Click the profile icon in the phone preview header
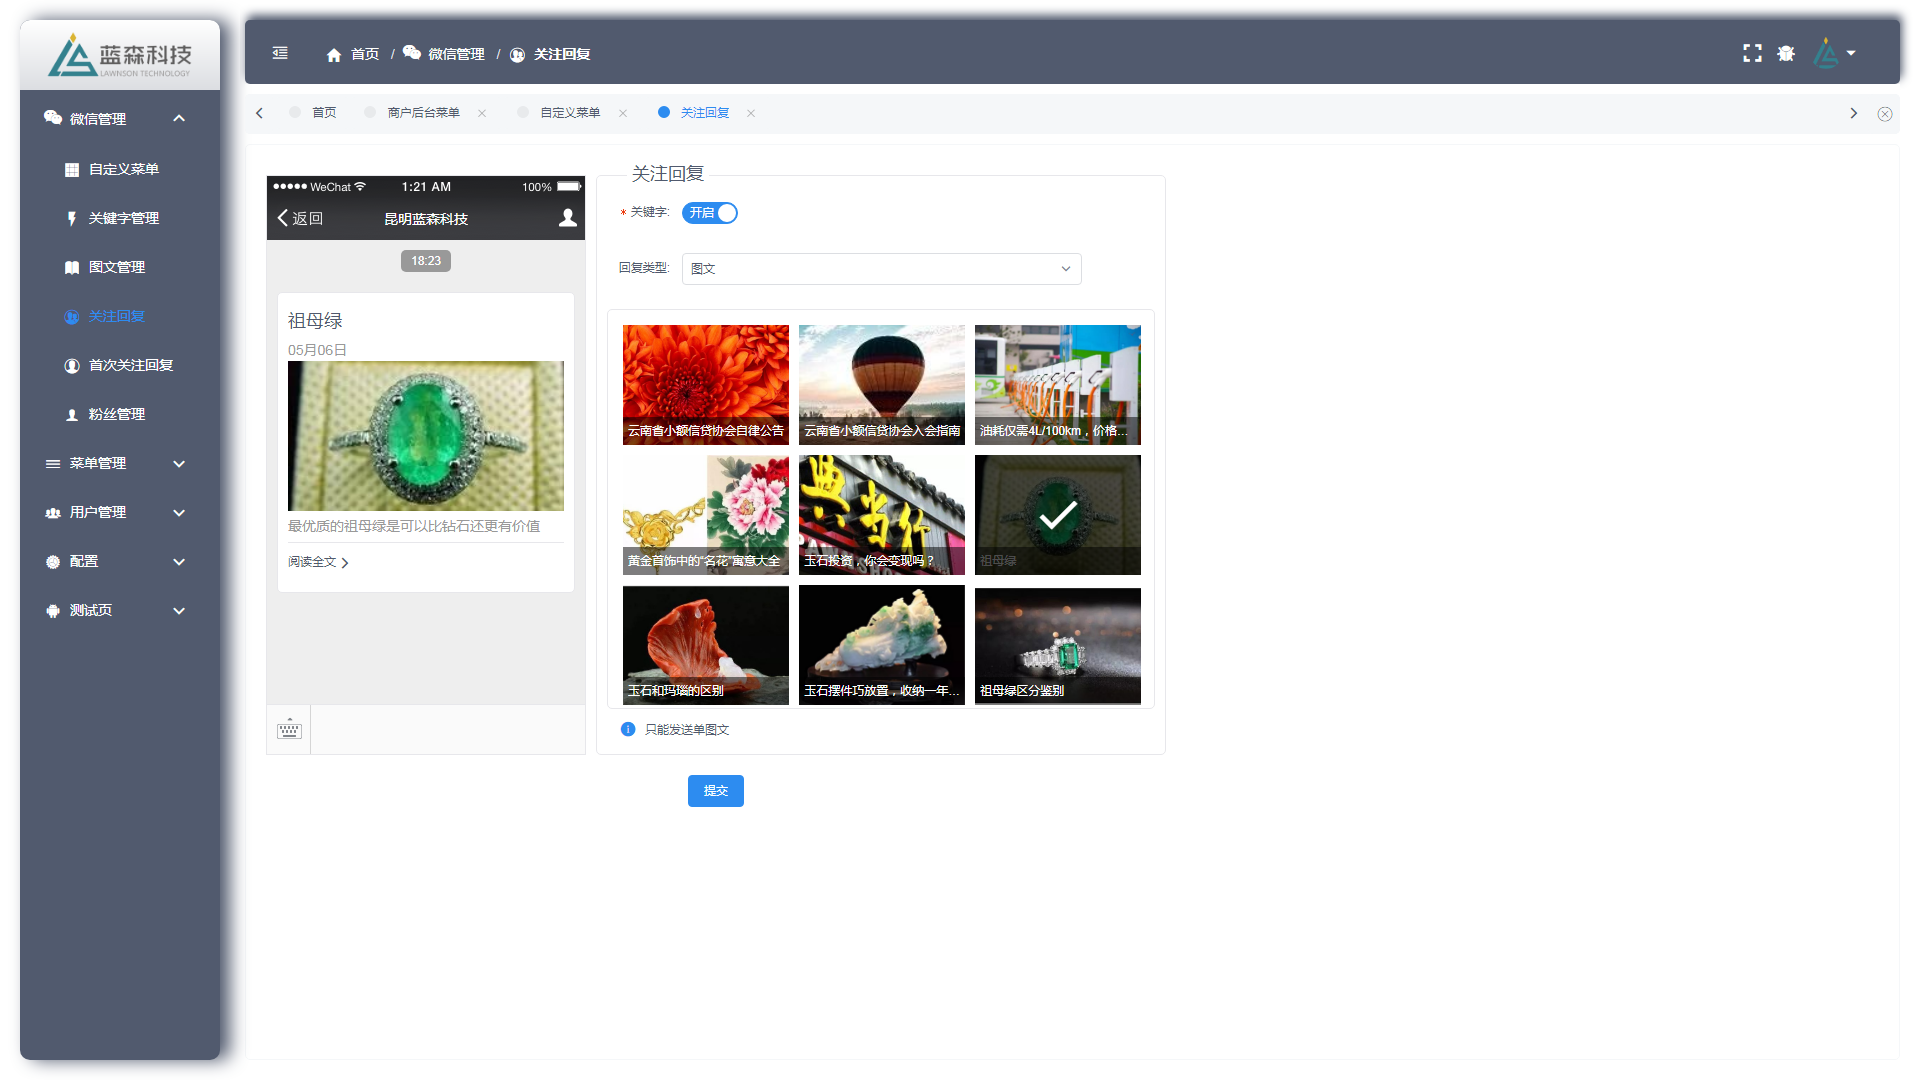Image resolution: width=1920 pixels, height=1080 pixels. 568,218
